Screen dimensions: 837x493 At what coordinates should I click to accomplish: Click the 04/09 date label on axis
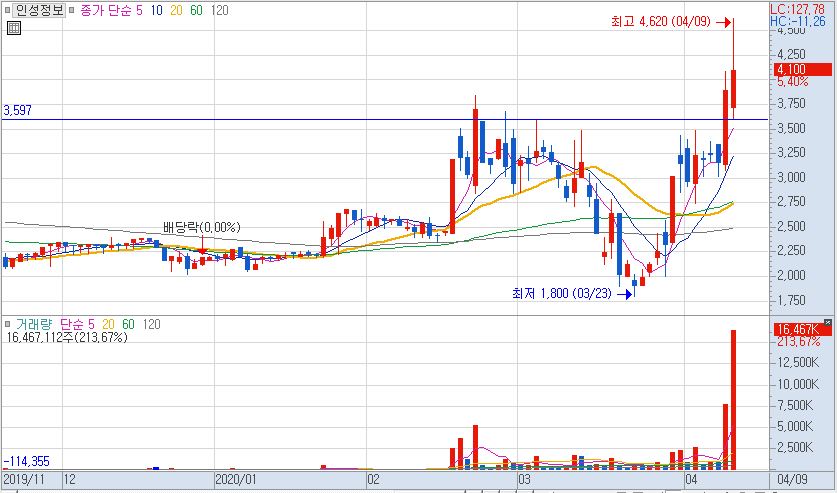793,480
